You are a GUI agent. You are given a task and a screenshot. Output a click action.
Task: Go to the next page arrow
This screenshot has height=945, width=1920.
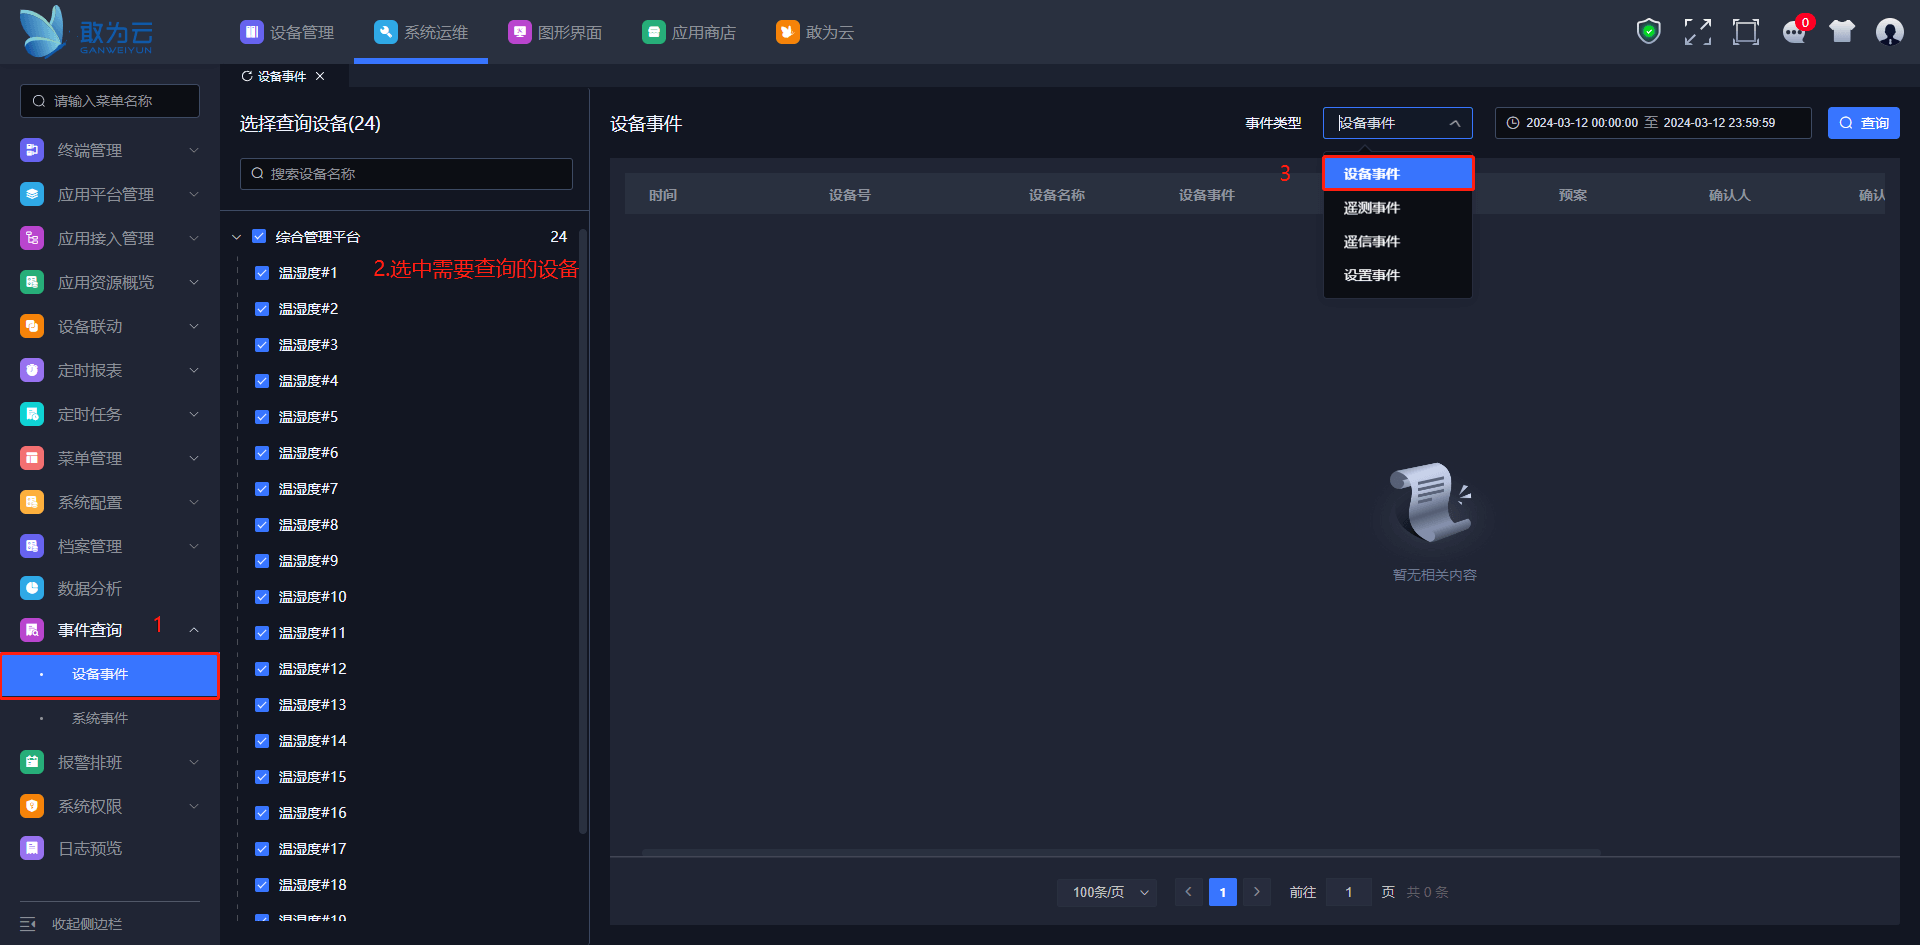[1257, 892]
